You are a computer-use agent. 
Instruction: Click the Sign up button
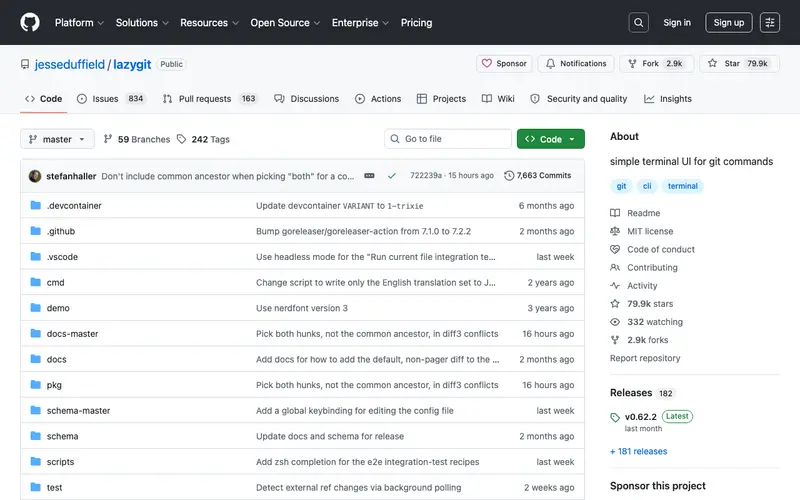click(729, 22)
